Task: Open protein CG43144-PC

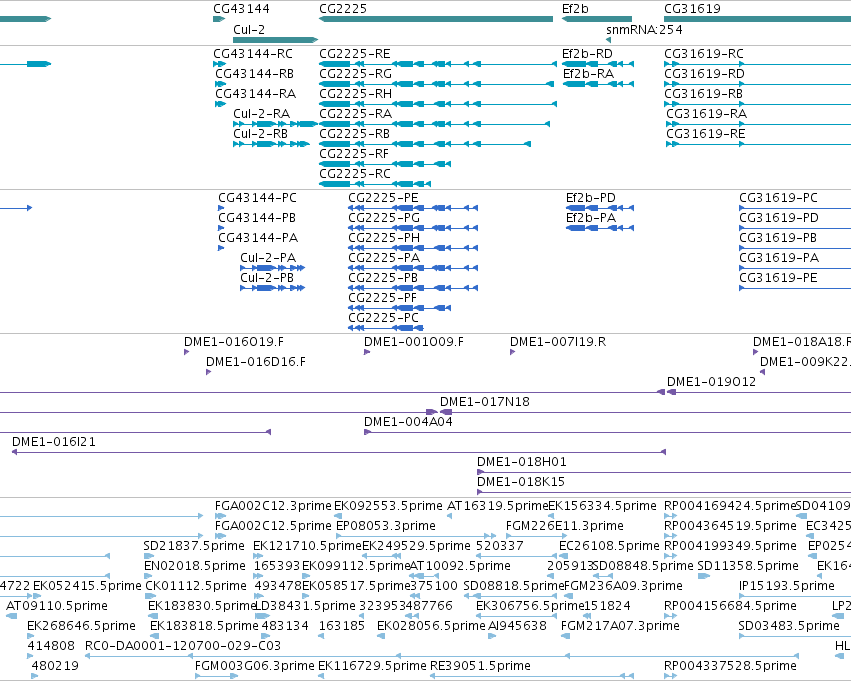Action: 257,198
